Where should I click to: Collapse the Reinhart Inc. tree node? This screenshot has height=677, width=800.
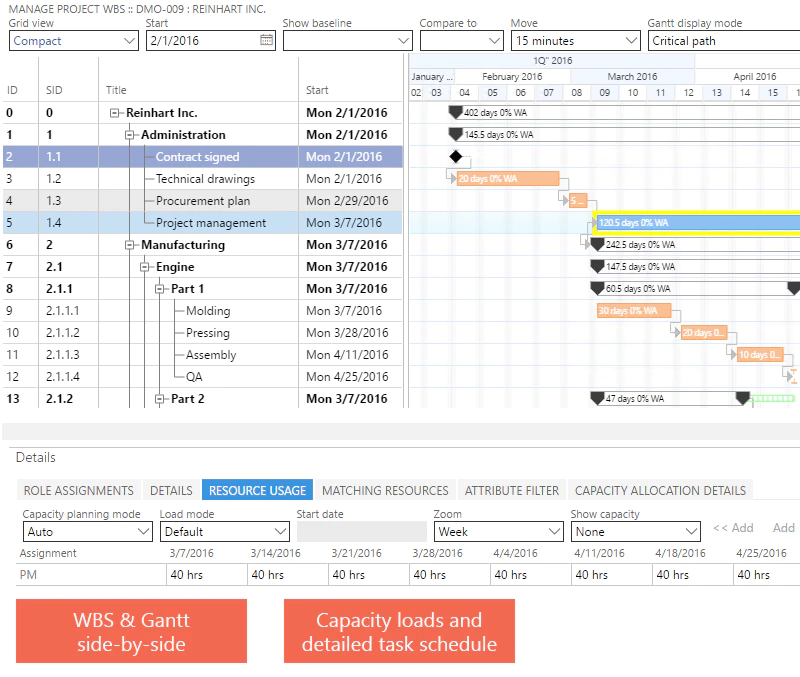click(115, 113)
